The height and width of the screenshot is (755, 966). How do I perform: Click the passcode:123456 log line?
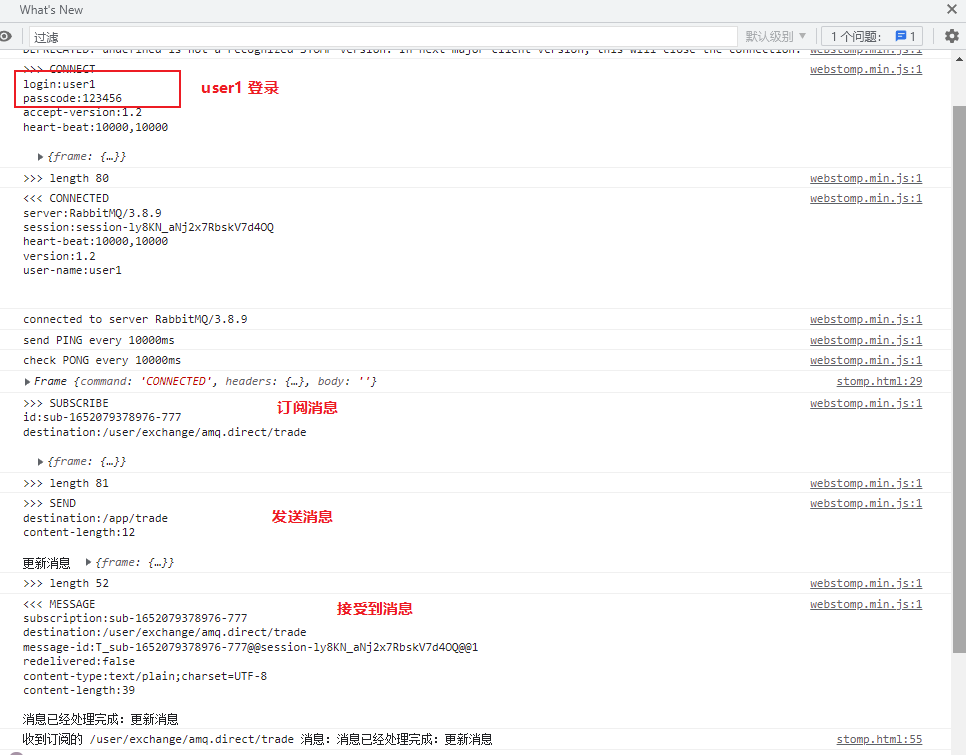[72, 99]
